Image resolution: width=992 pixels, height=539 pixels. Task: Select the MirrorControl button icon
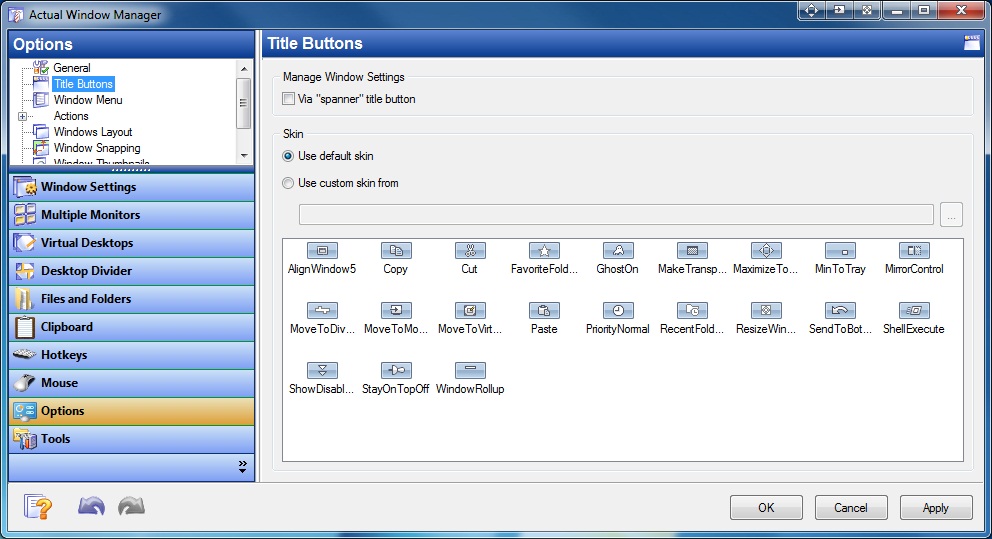[x=914, y=251]
